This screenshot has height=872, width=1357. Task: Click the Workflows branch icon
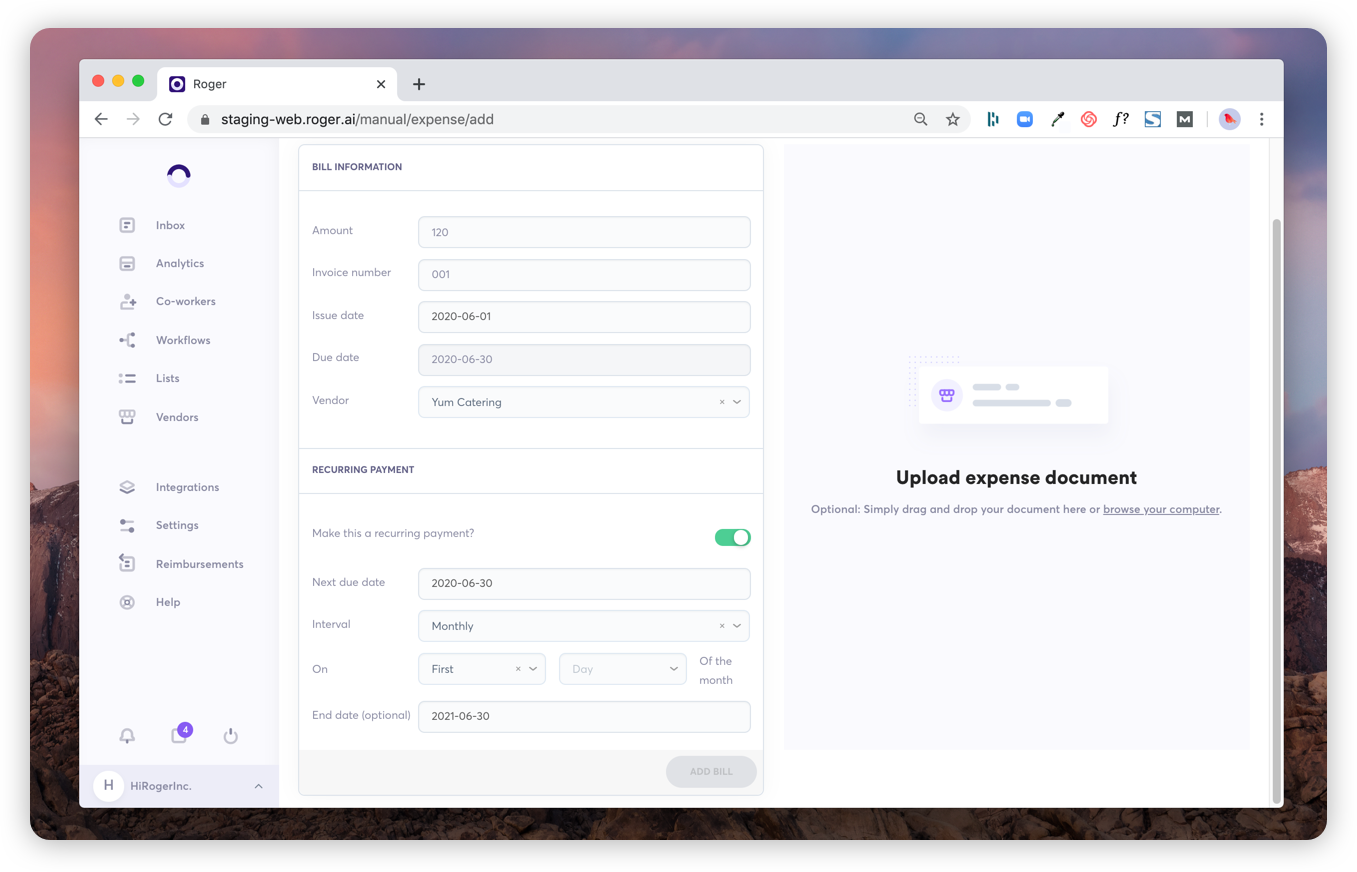tap(127, 340)
